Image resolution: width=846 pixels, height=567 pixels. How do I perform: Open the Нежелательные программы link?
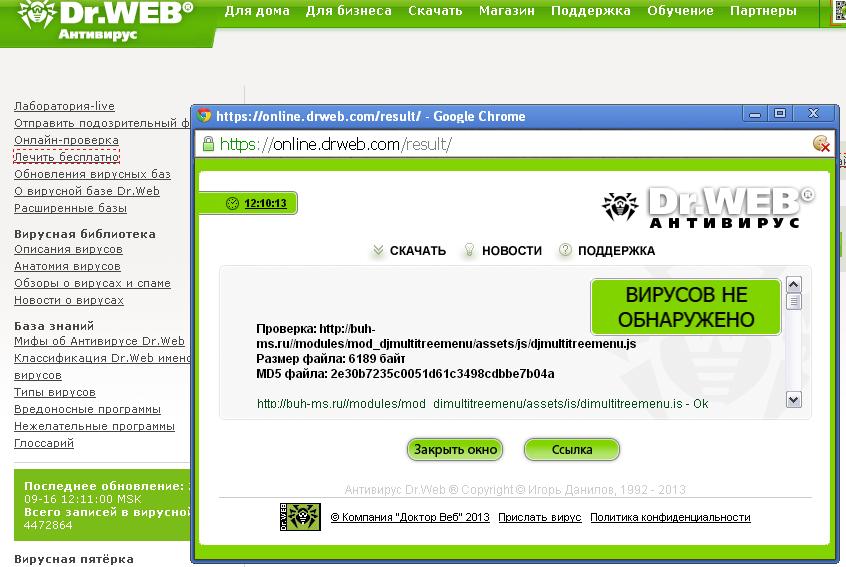pos(94,426)
